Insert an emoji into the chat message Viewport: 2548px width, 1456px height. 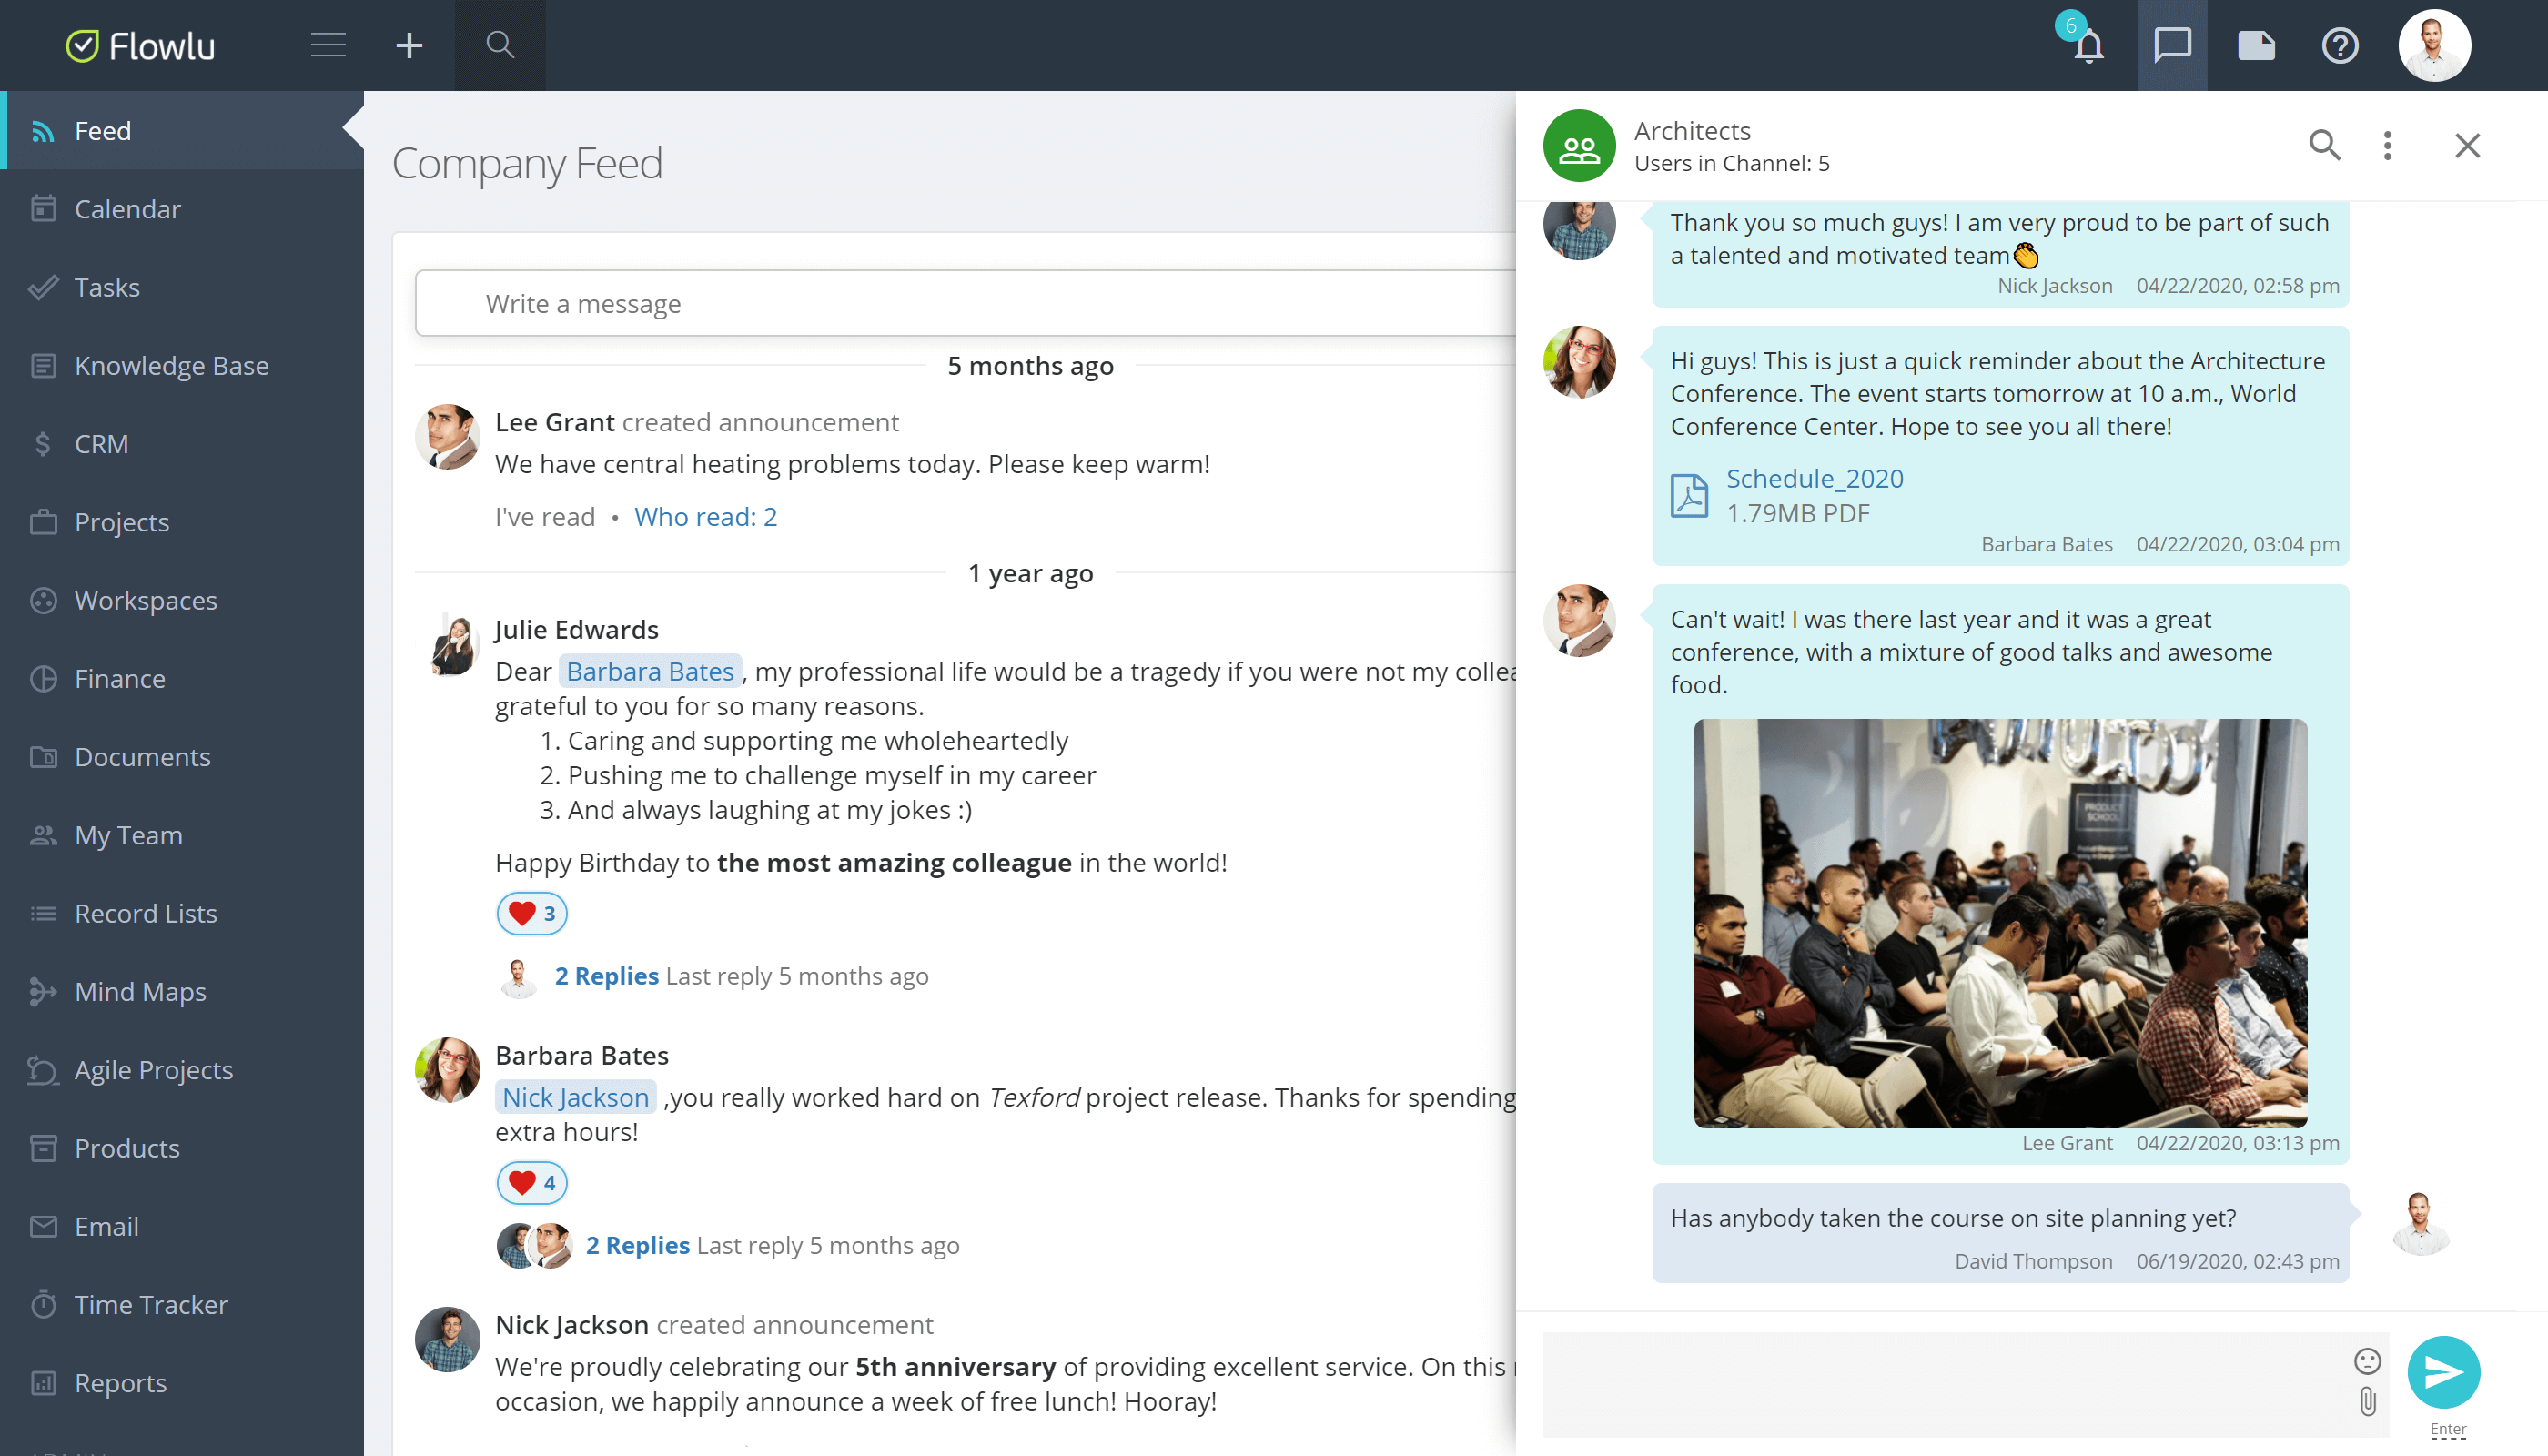click(2368, 1360)
